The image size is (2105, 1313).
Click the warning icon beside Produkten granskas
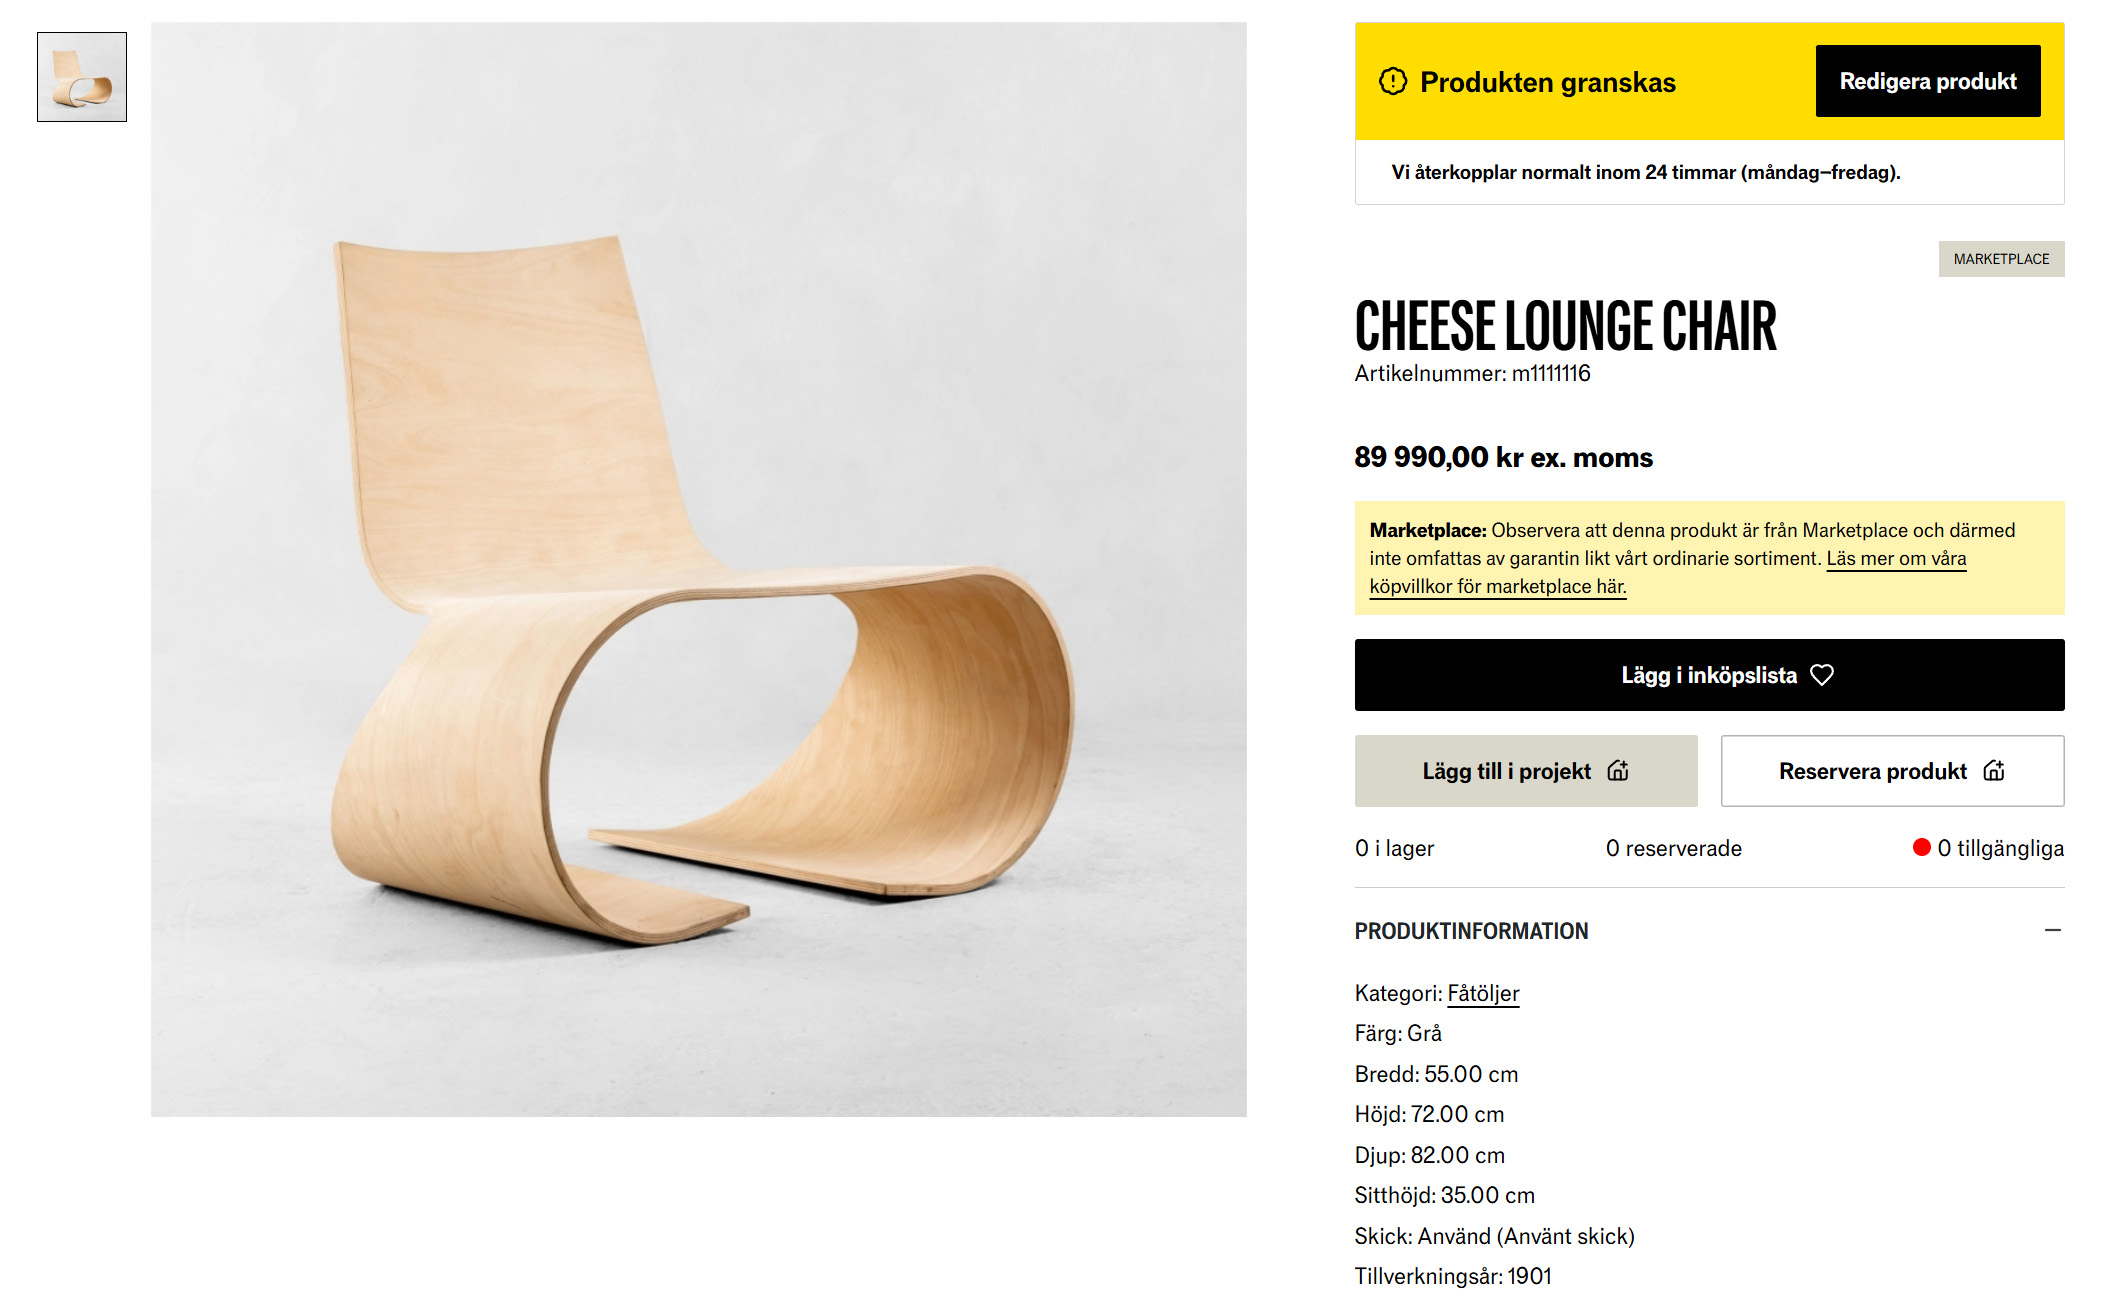pyautogui.click(x=1392, y=81)
